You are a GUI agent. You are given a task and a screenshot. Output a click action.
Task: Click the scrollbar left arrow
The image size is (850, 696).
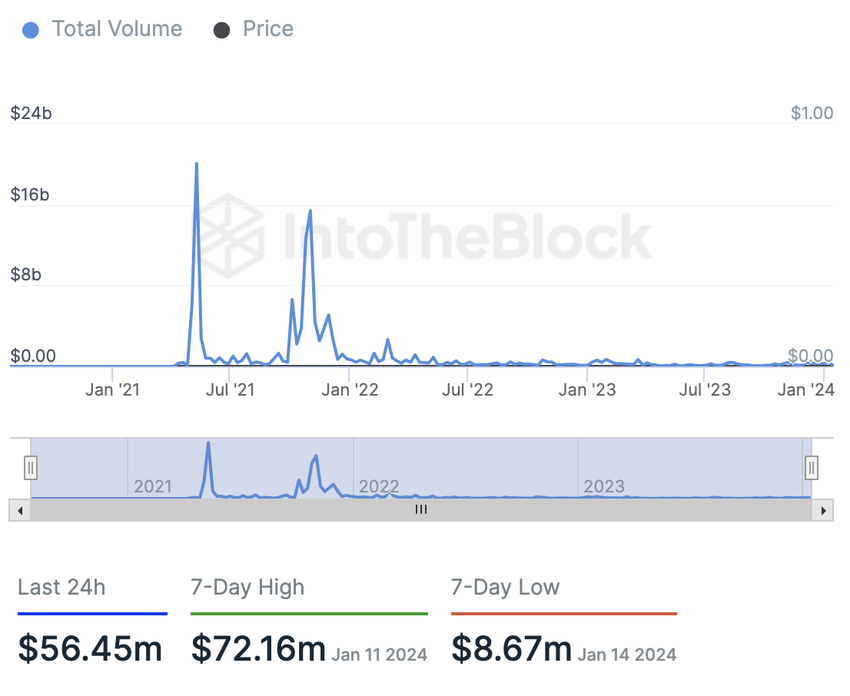pyautogui.click(x=16, y=510)
